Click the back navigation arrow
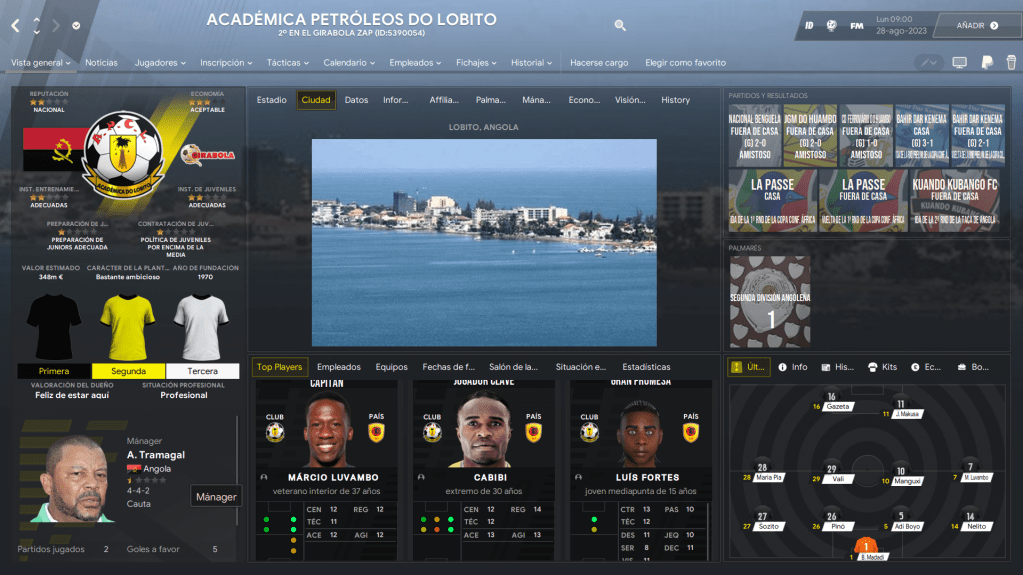 [16, 25]
